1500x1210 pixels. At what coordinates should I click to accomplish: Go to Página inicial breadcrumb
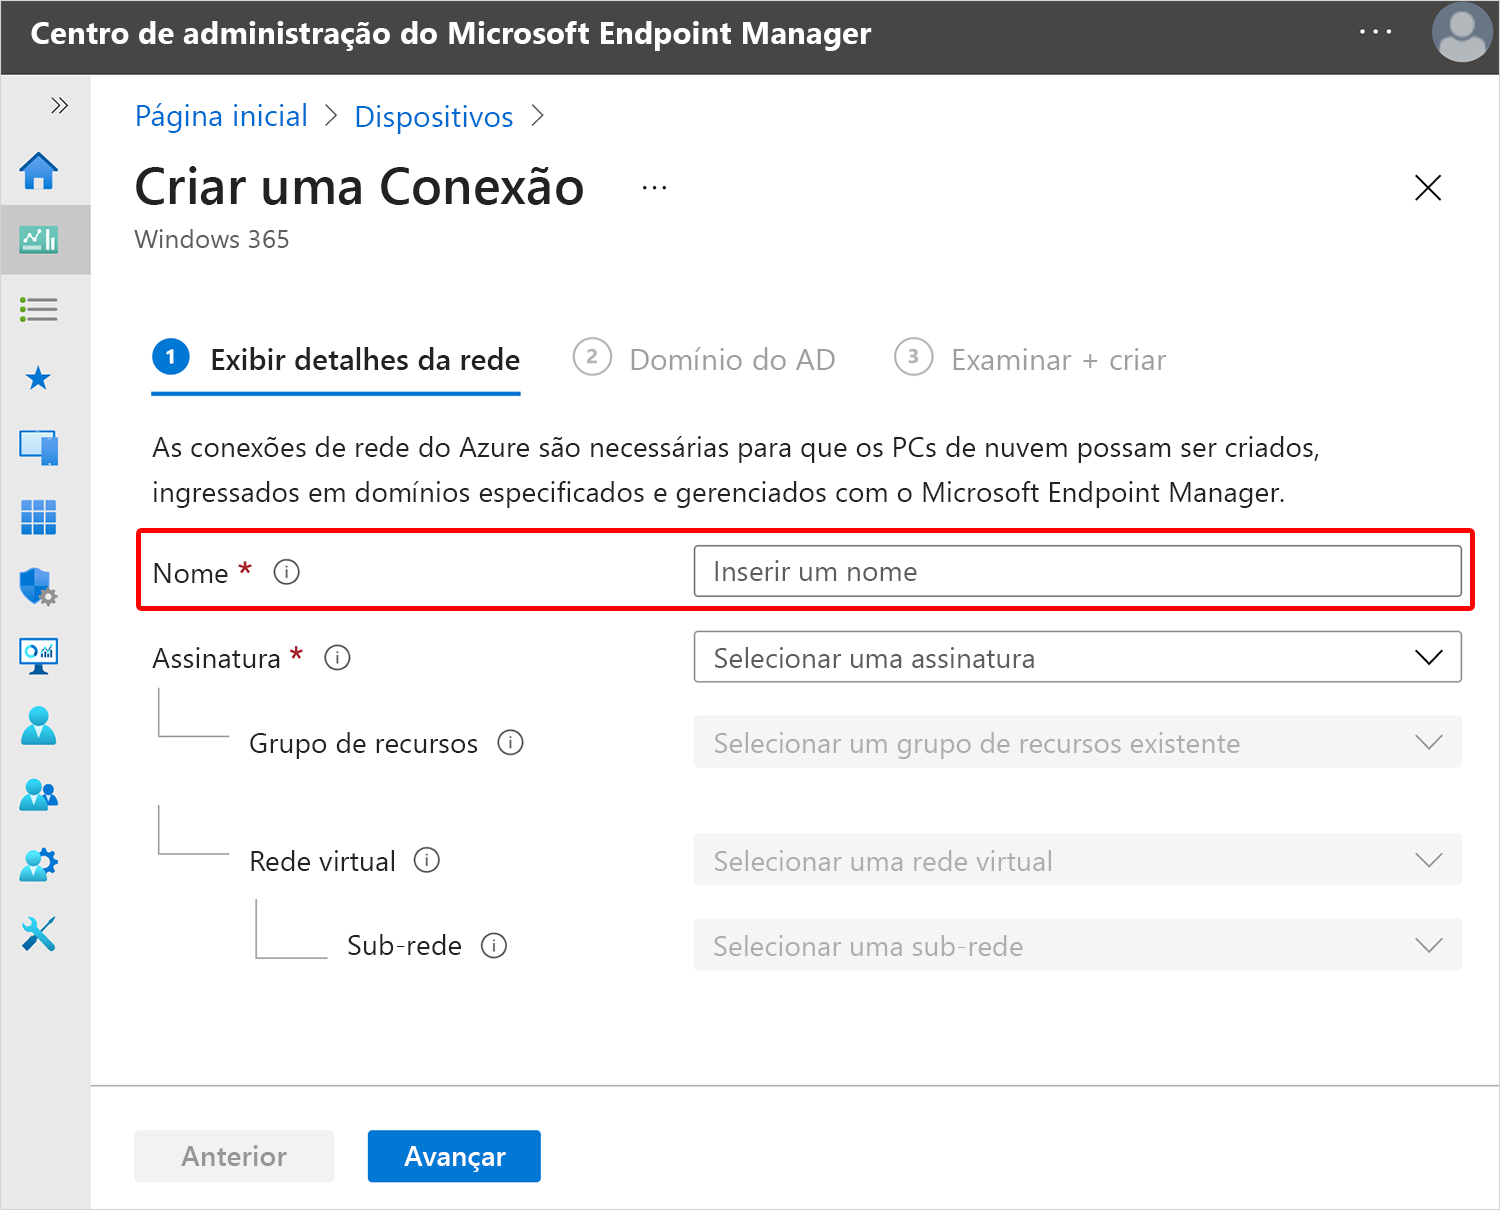pyautogui.click(x=221, y=116)
